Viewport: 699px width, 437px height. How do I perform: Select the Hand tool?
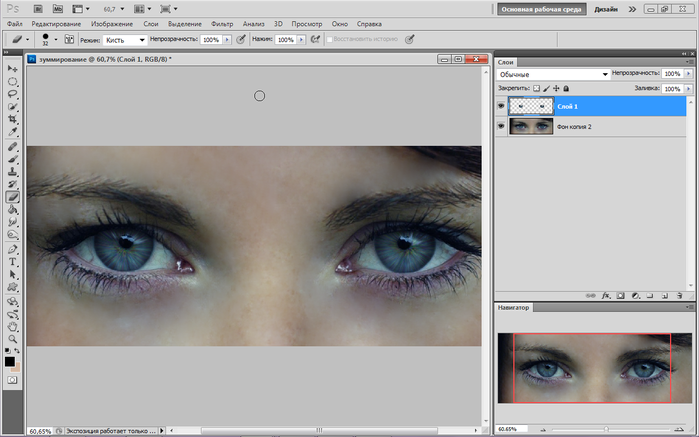click(x=13, y=325)
